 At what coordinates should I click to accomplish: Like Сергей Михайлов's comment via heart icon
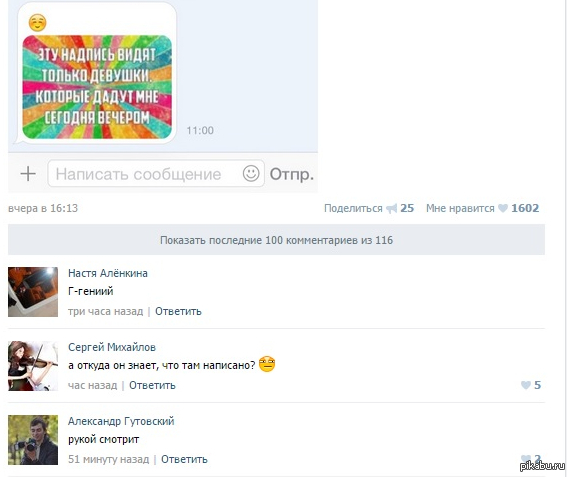pos(526,385)
